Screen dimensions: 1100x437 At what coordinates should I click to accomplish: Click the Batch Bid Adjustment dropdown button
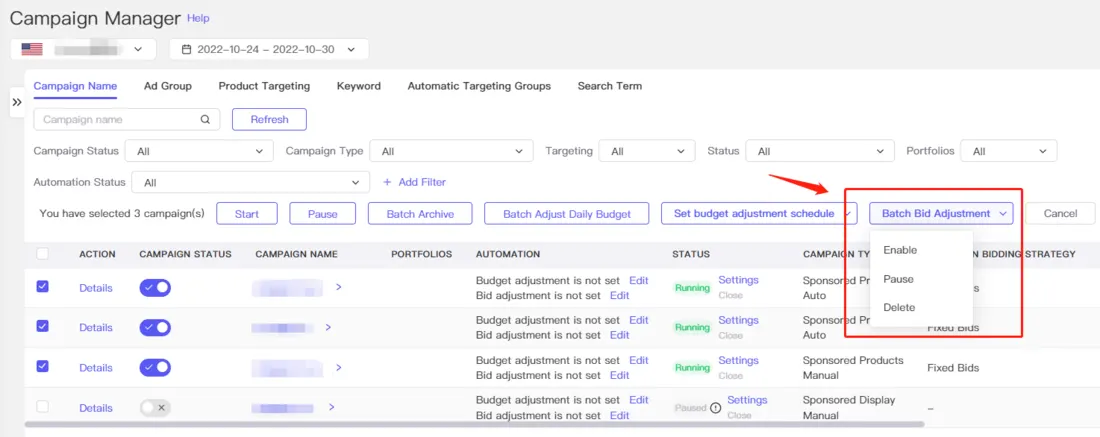[x=941, y=213]
